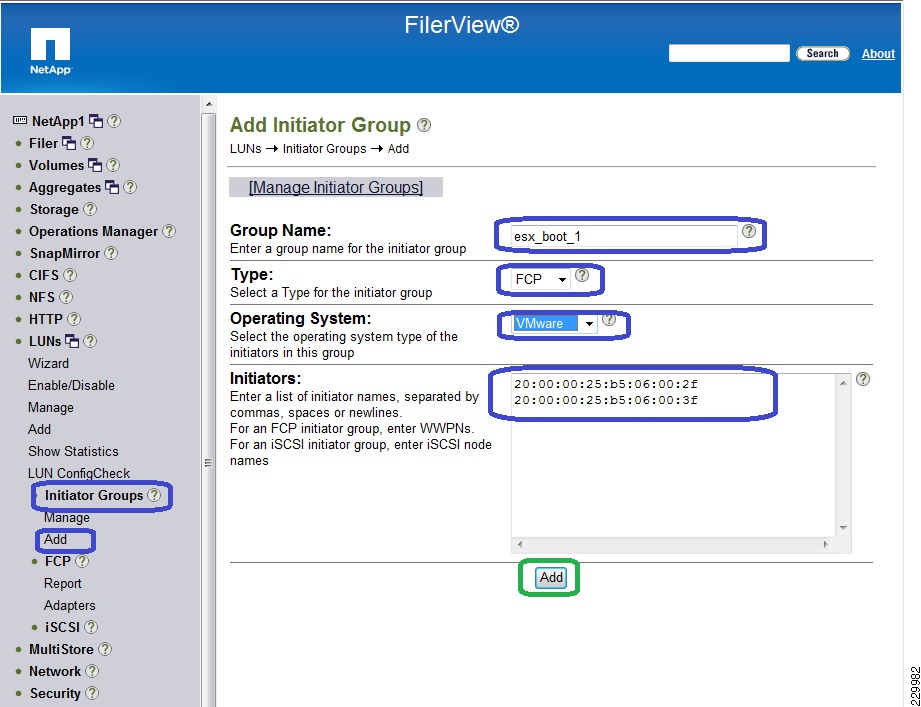Open new window icon beside LUNs
The width and height of the screenshot is (921, 707).
coord(72,341)
